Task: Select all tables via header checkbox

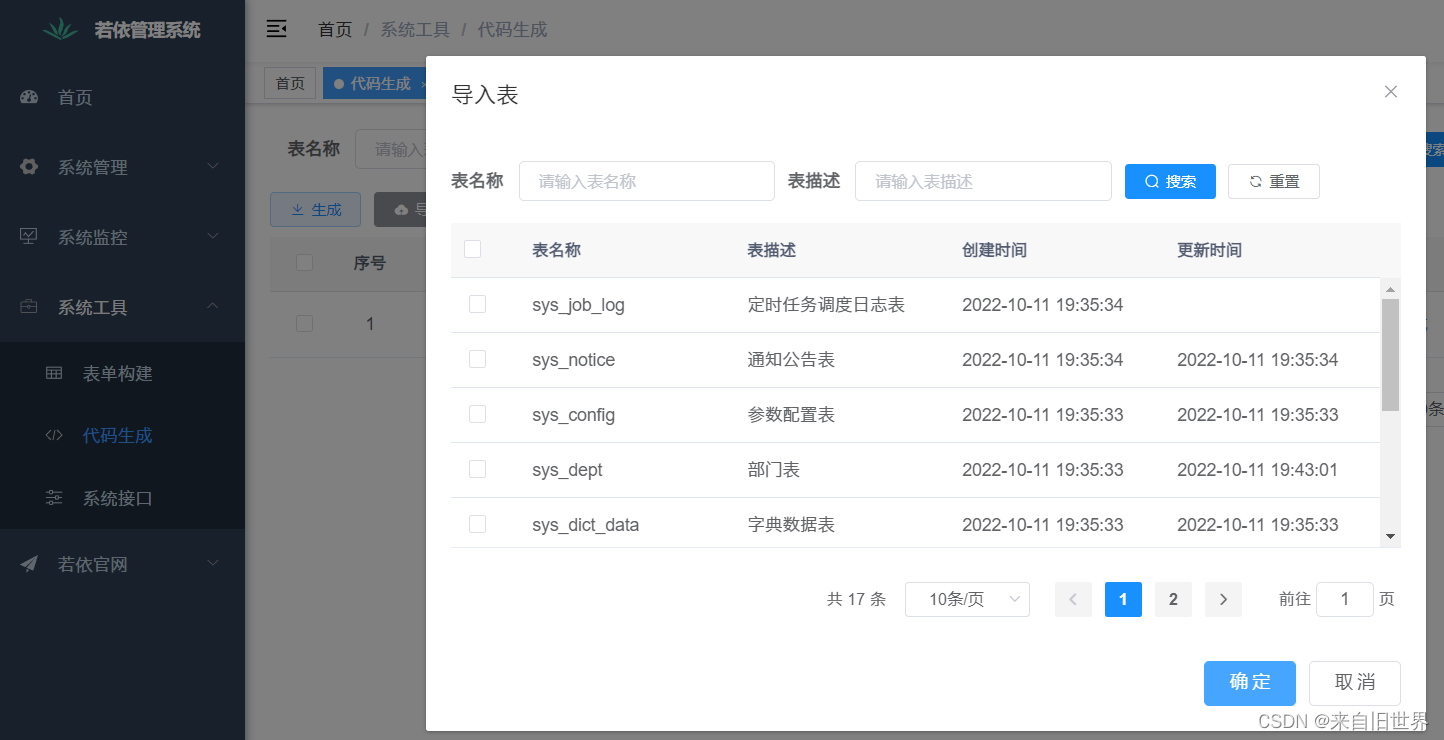Action: 473,248
